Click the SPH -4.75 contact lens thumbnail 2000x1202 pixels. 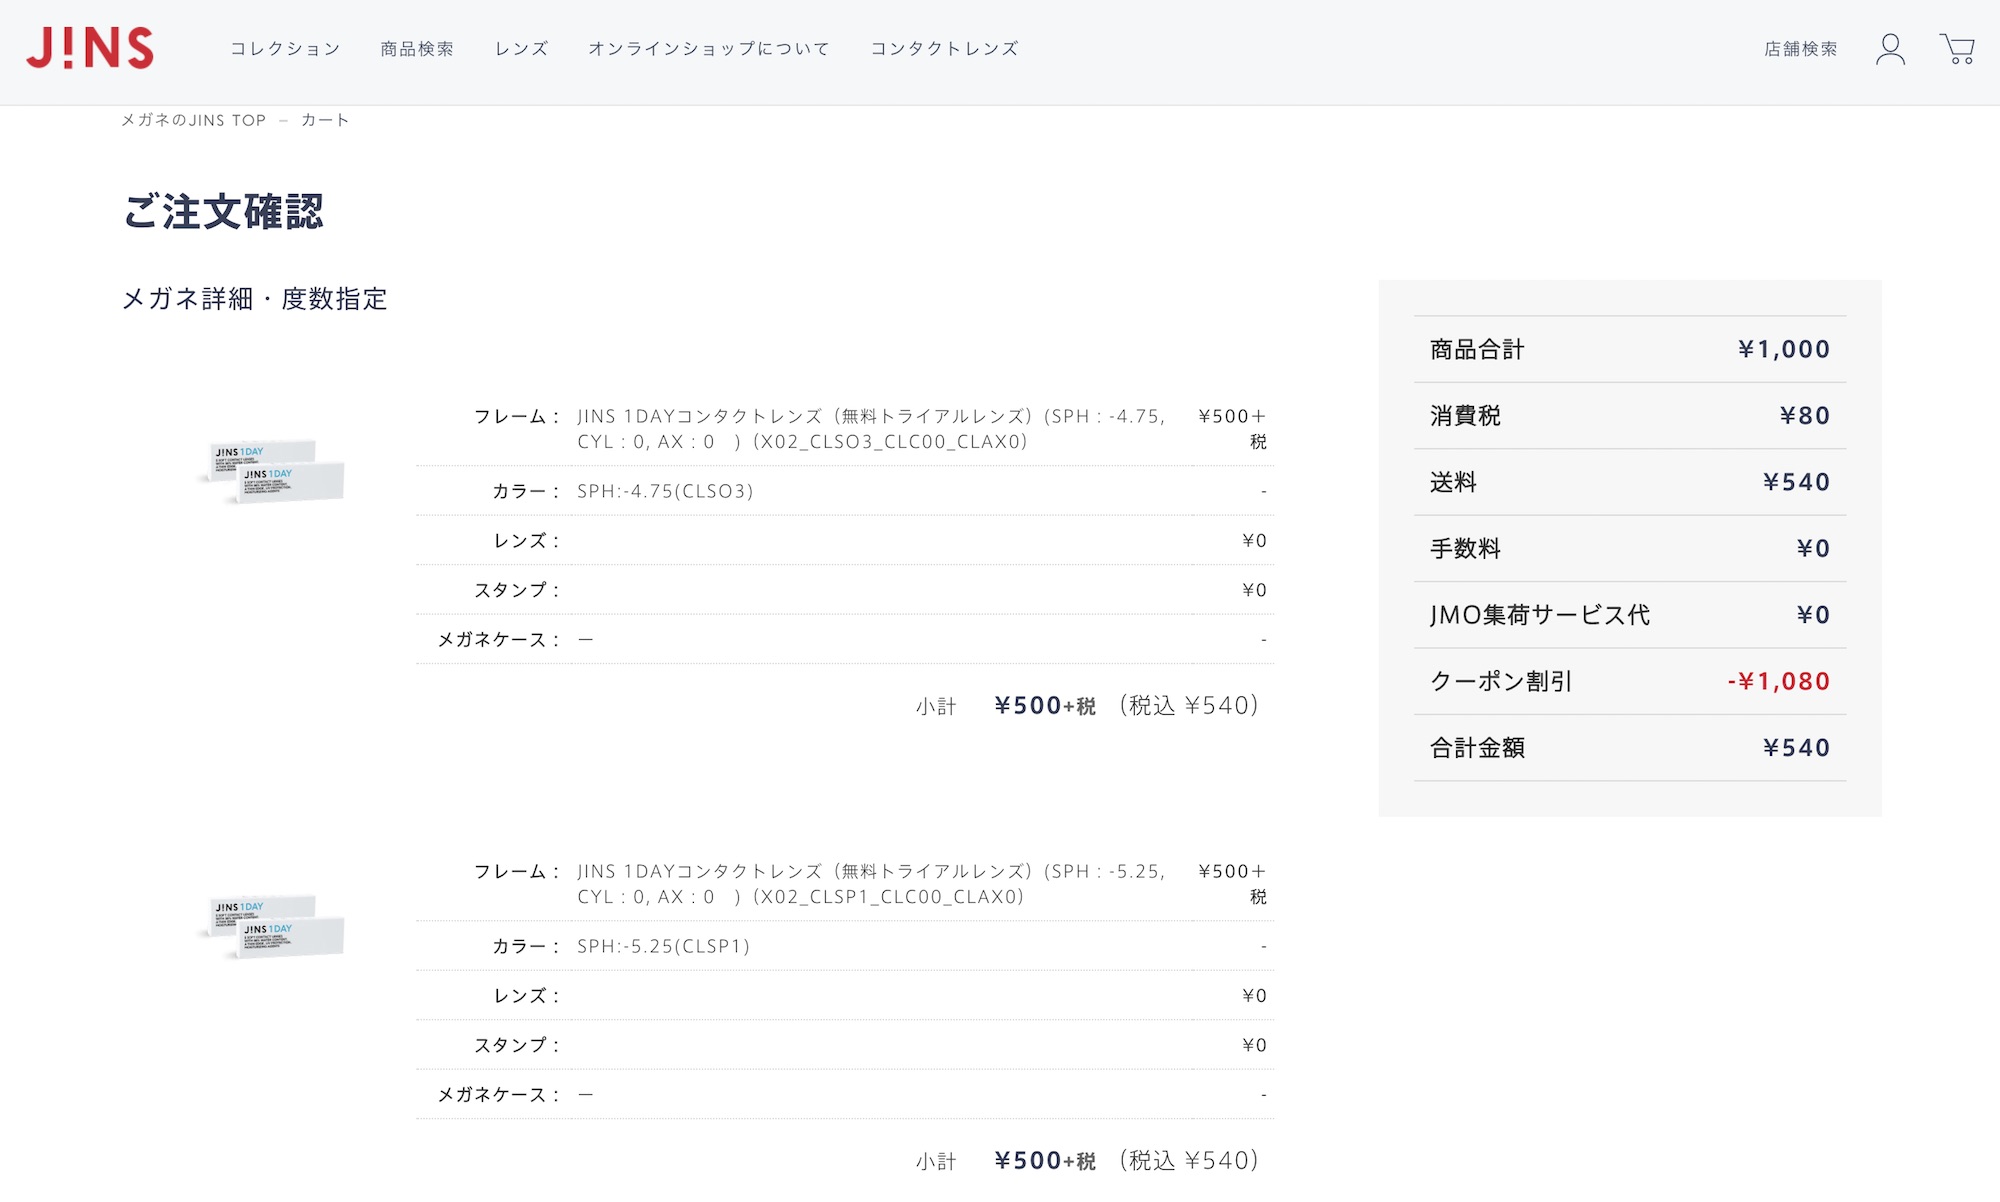272,470
